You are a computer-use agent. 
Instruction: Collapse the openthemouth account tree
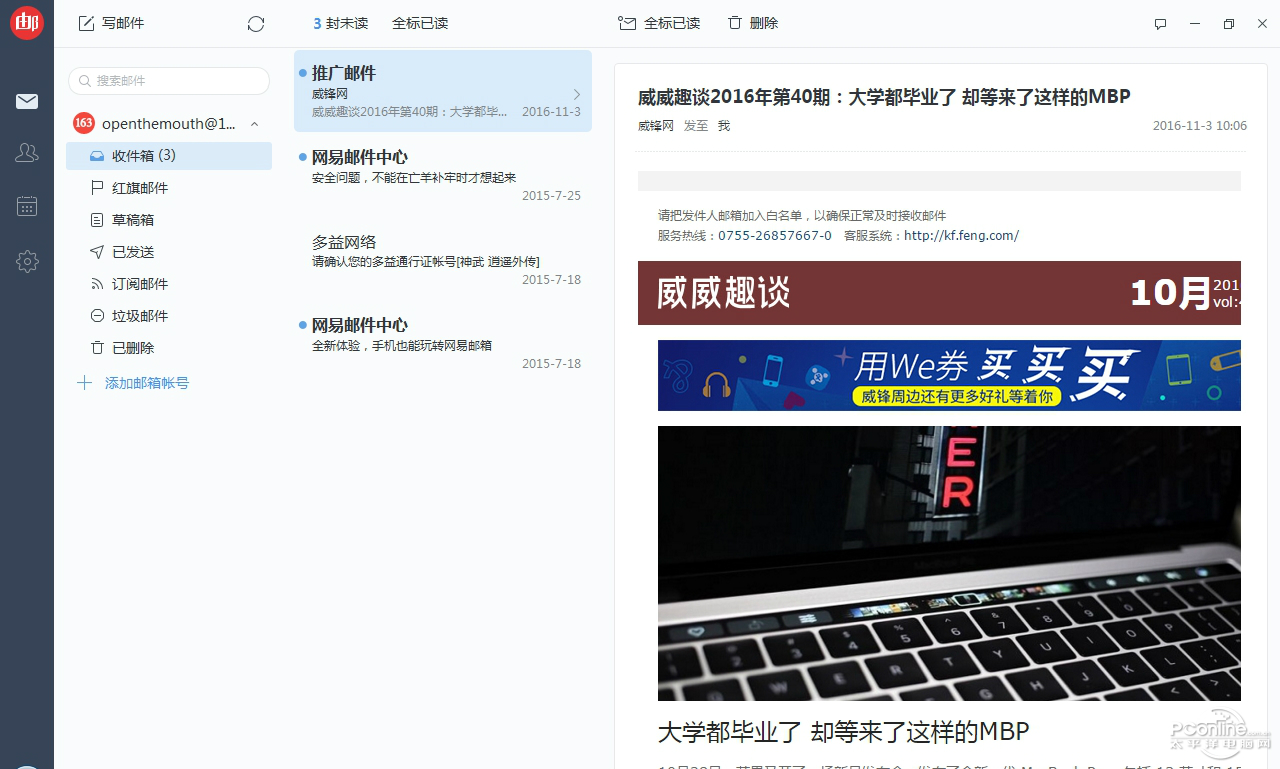tap(254, 124)
